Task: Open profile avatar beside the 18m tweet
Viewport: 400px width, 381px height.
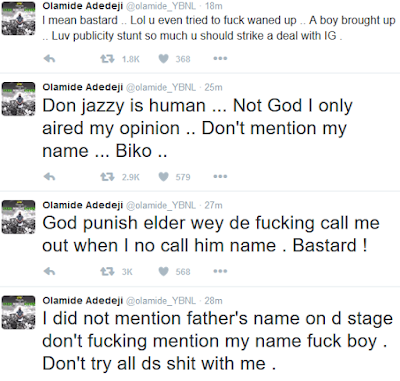Action: (18, 19)
